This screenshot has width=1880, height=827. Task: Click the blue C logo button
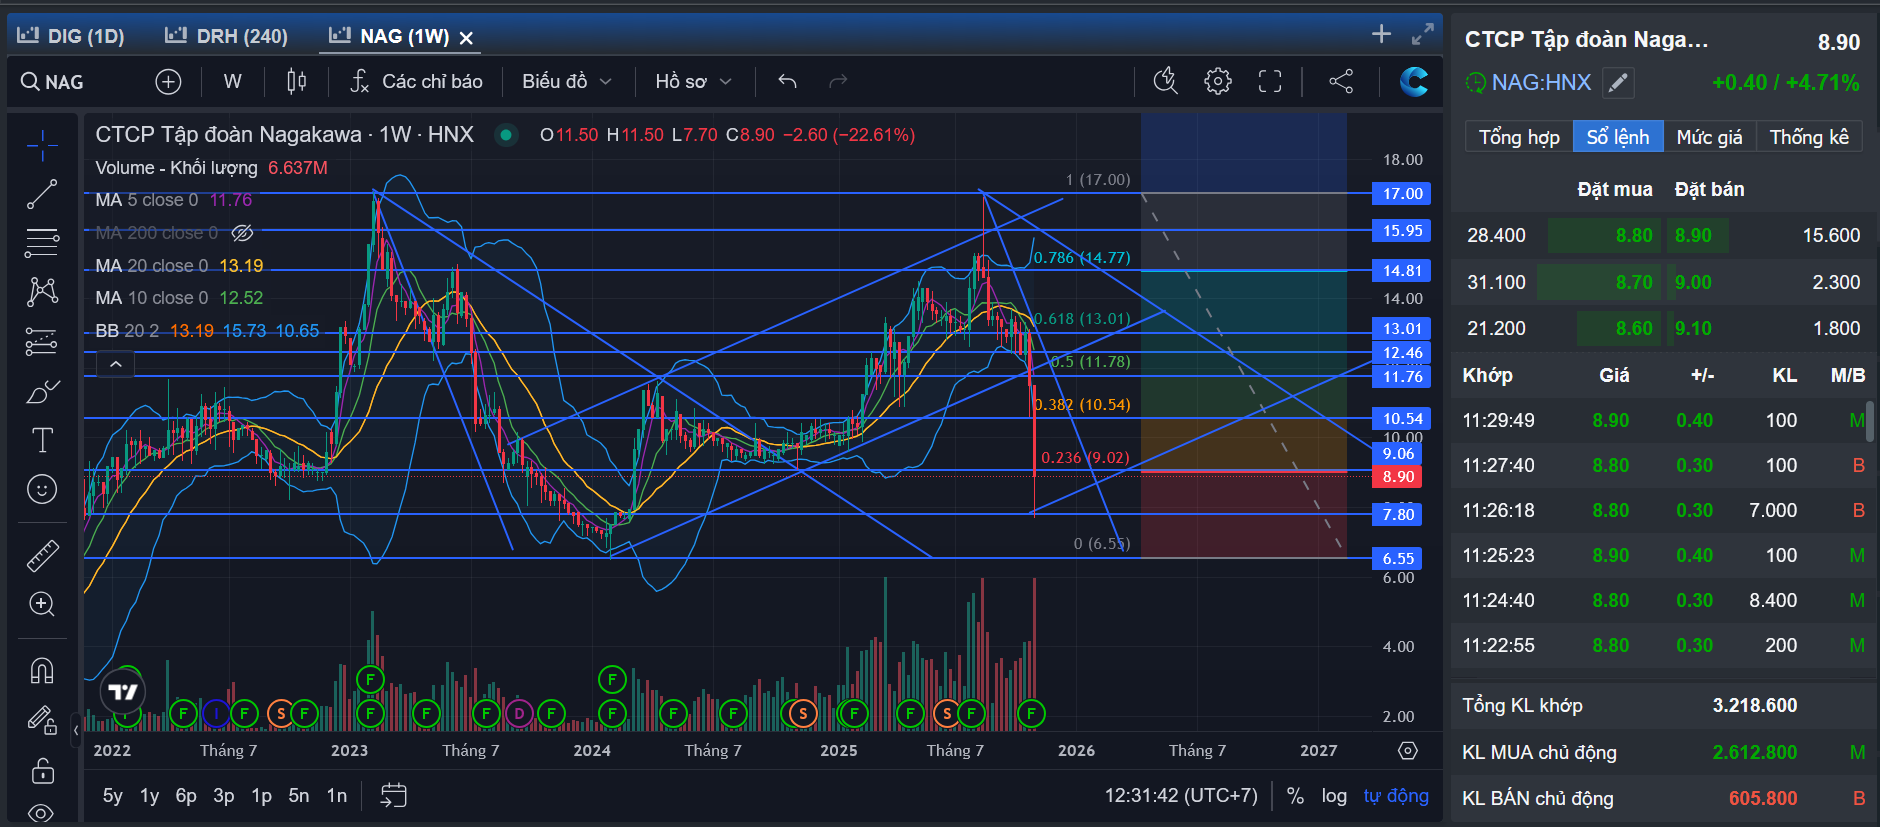(1414, 81)
